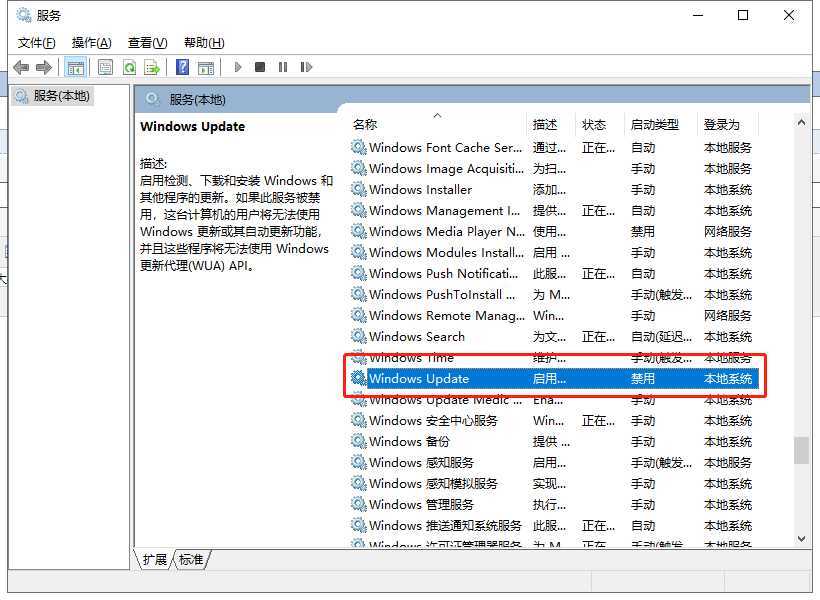The width and height of the screenshot is (820, 600).
Task: Select the Windows Remote Management service
Action: pyautogui.click(x=447, y=315)
